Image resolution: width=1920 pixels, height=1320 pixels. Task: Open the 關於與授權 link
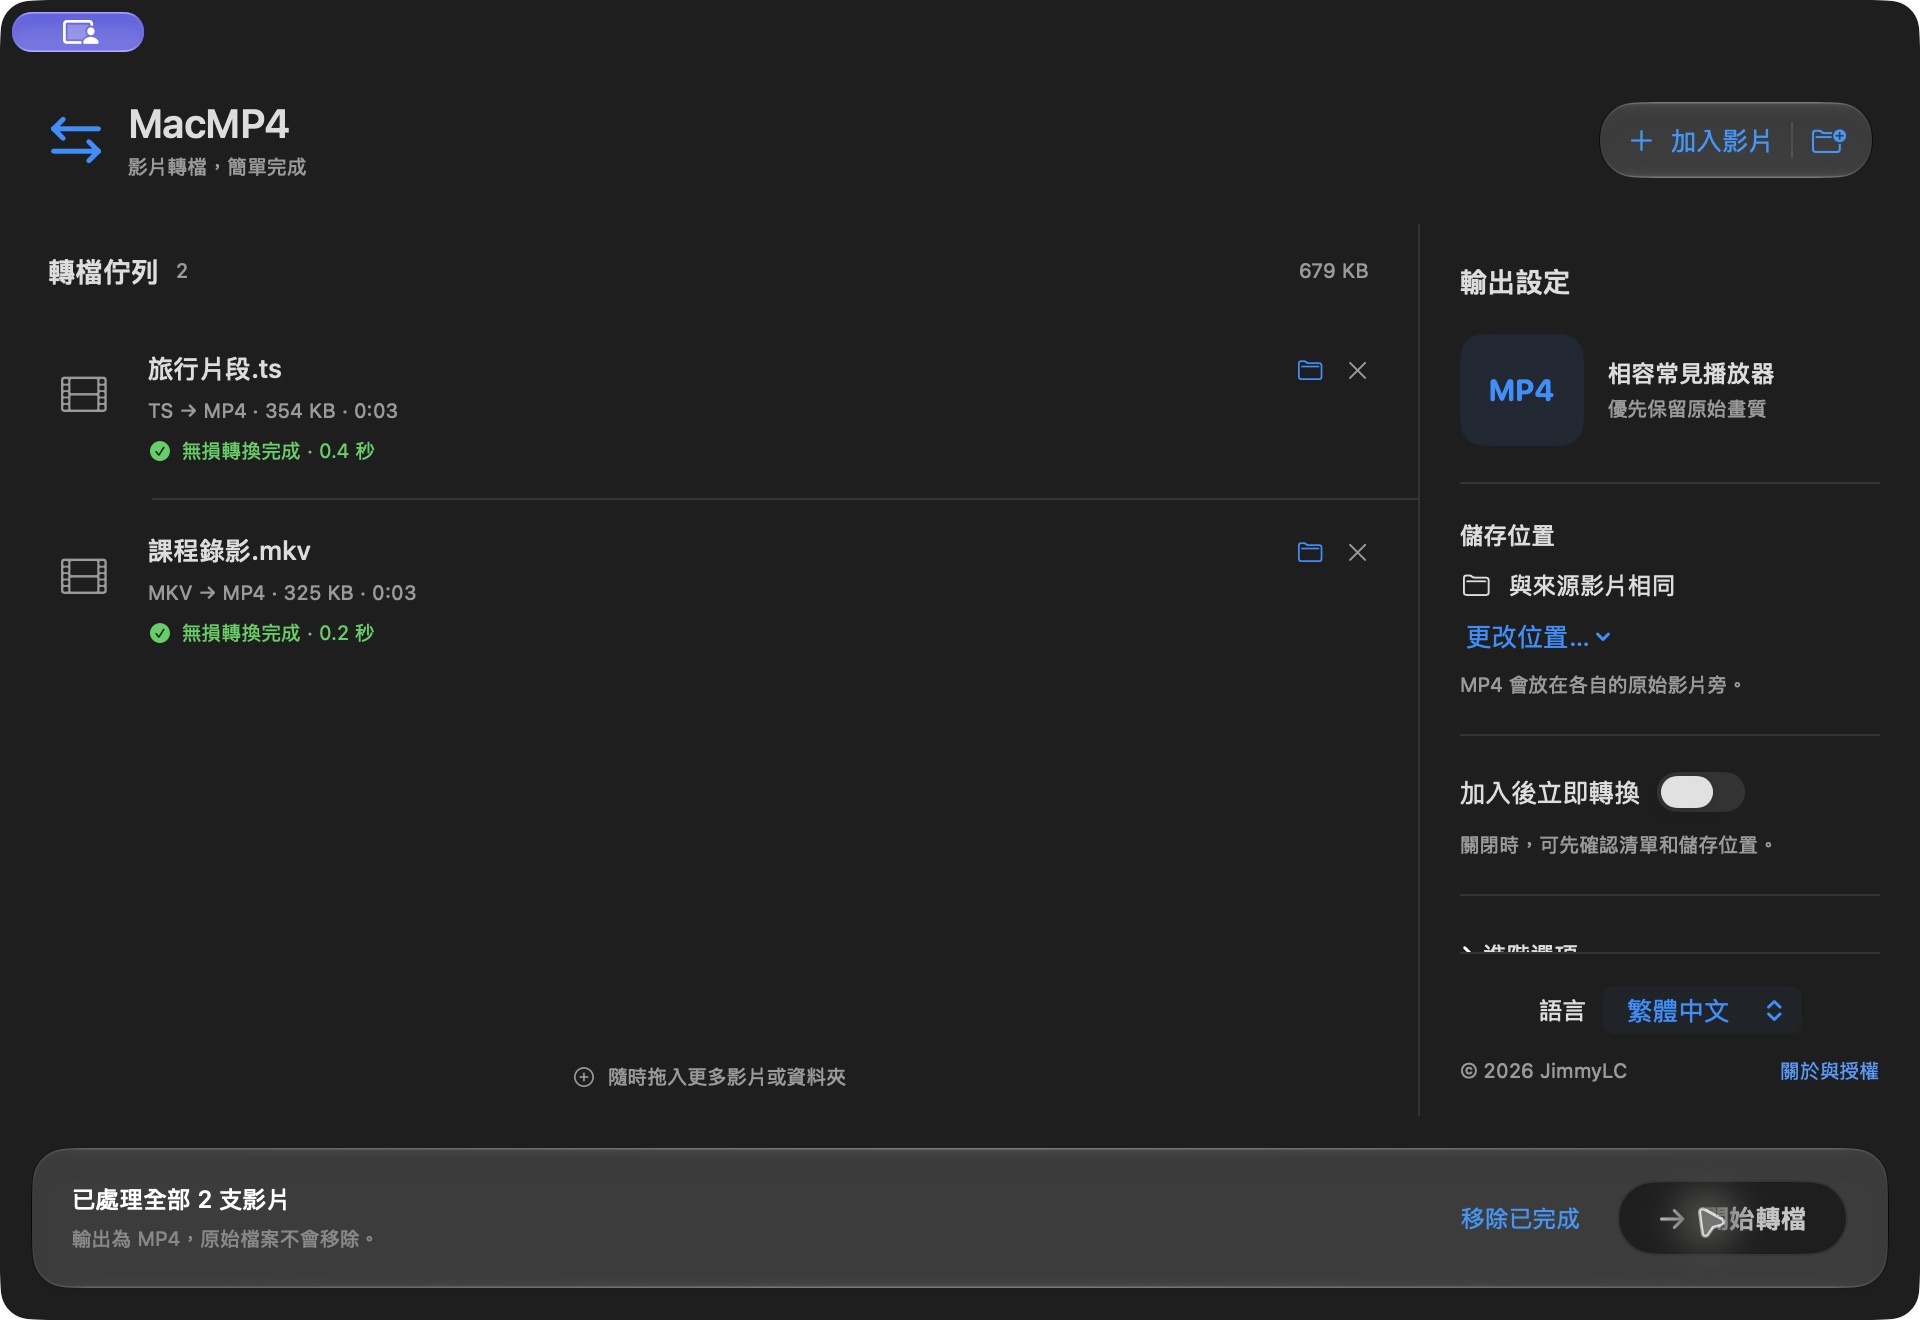coord(1829,1071)
